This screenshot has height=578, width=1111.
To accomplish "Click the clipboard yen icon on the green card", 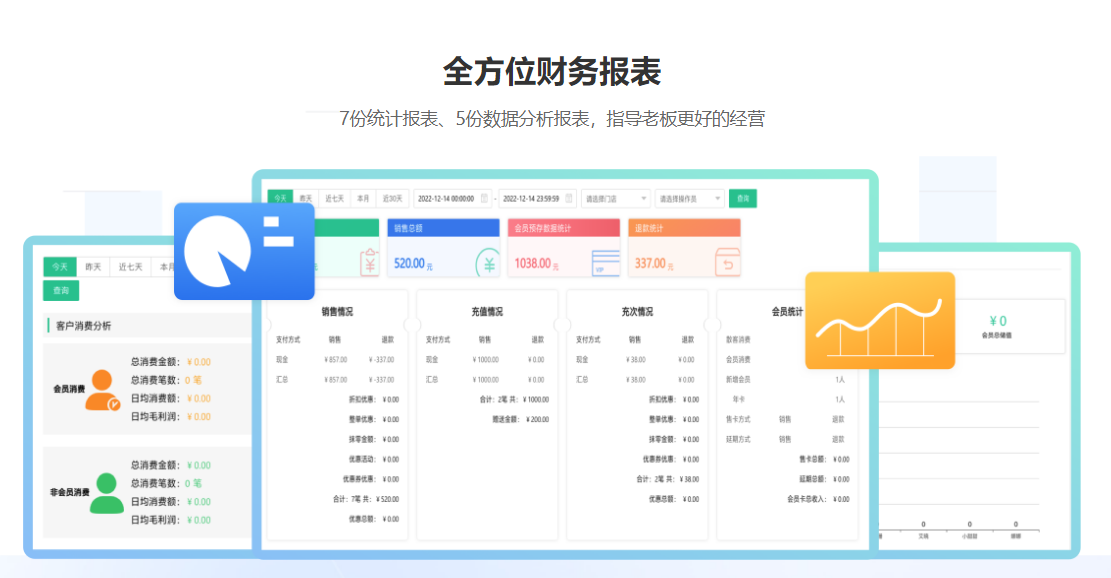I will (369, 262).
